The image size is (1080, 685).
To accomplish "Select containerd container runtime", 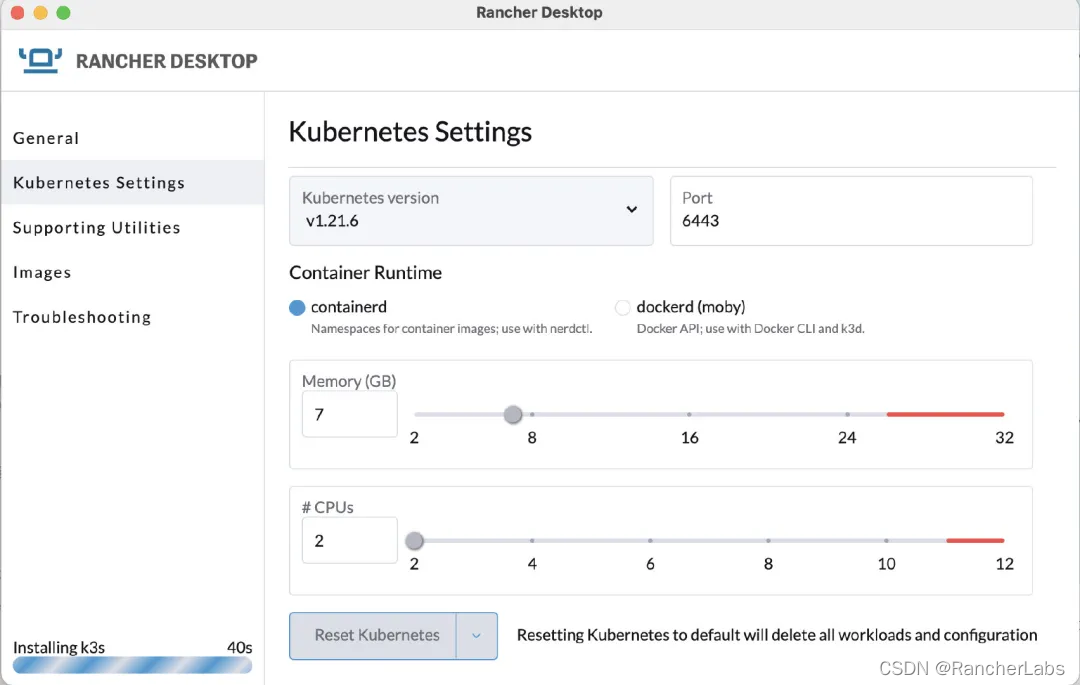I will (297, 308).
